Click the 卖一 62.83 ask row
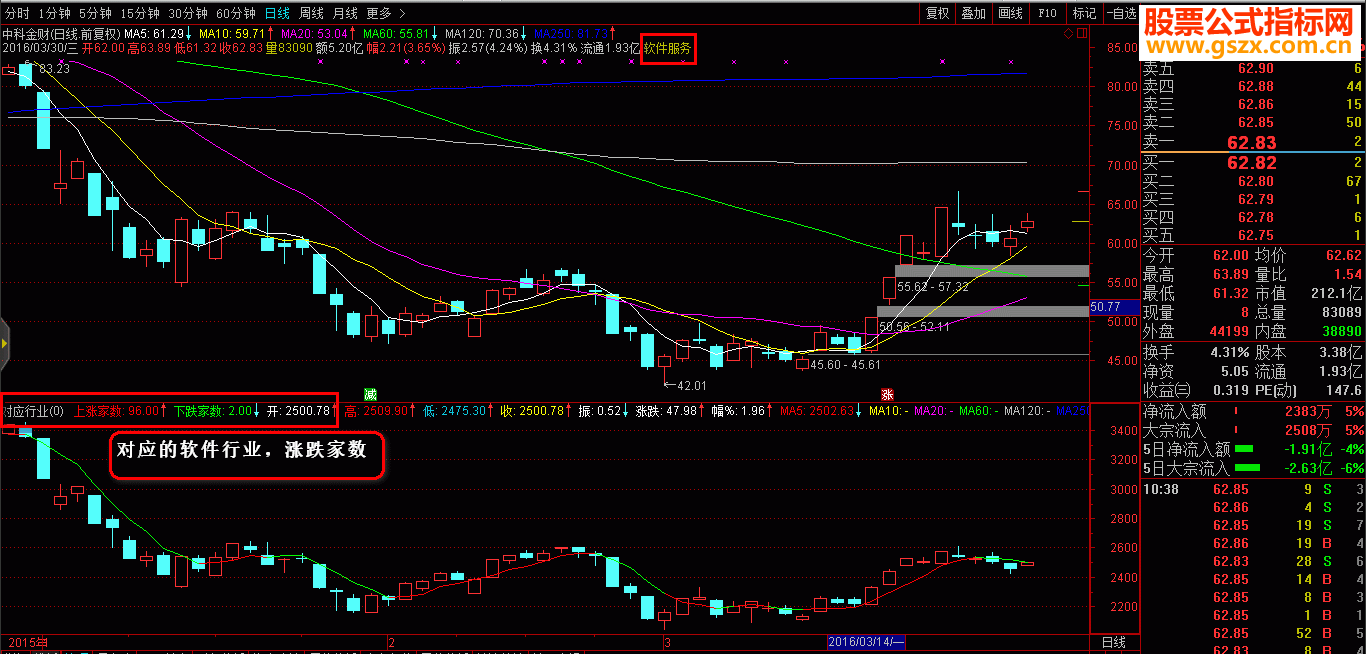 1253,142
